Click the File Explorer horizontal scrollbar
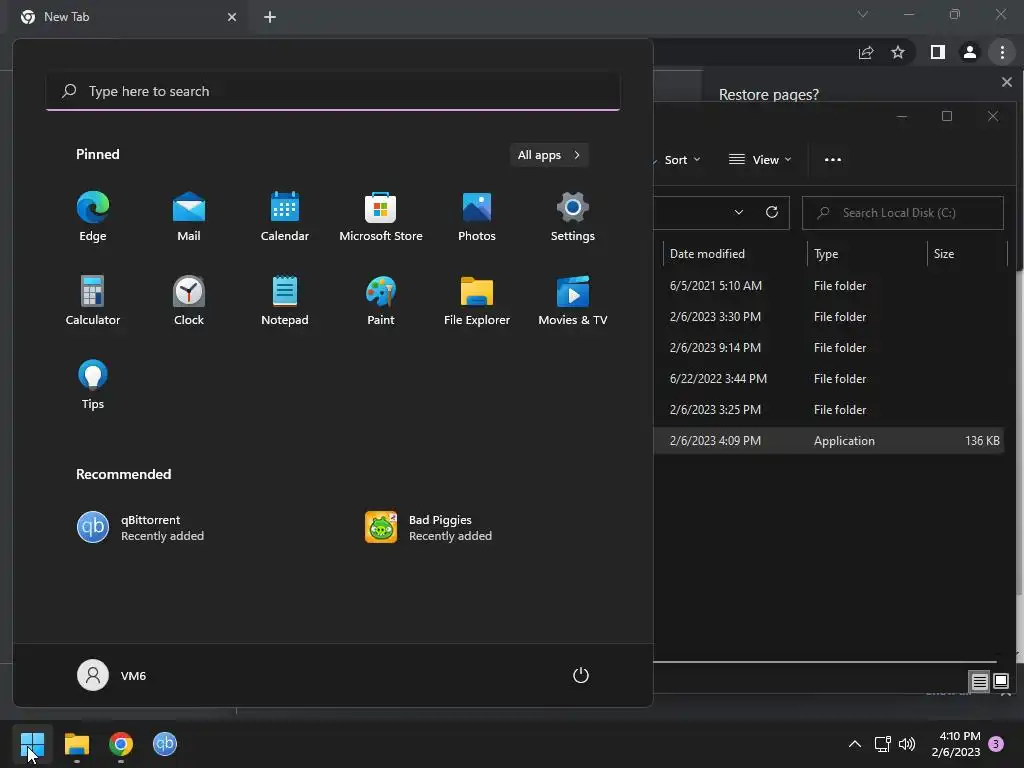Viewport: 1024px width, 768px height. click(x=825, y=662)
